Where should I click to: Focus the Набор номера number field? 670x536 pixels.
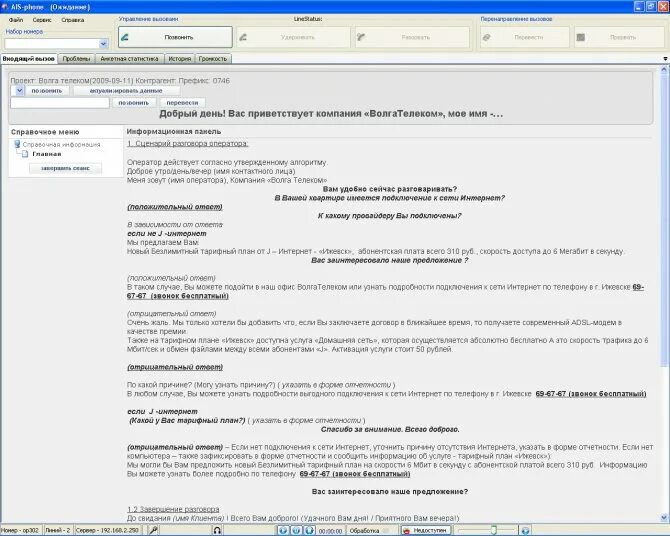click(x=52, y=44)
